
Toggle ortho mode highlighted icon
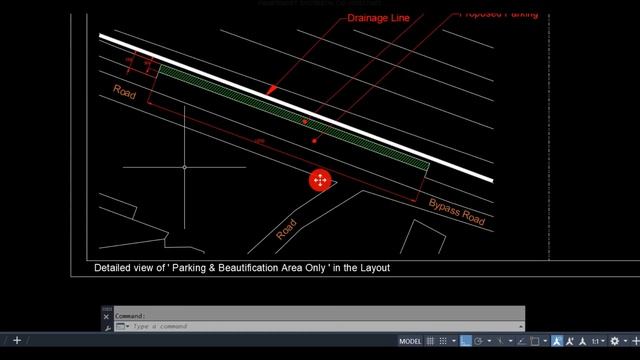[466, 341]
